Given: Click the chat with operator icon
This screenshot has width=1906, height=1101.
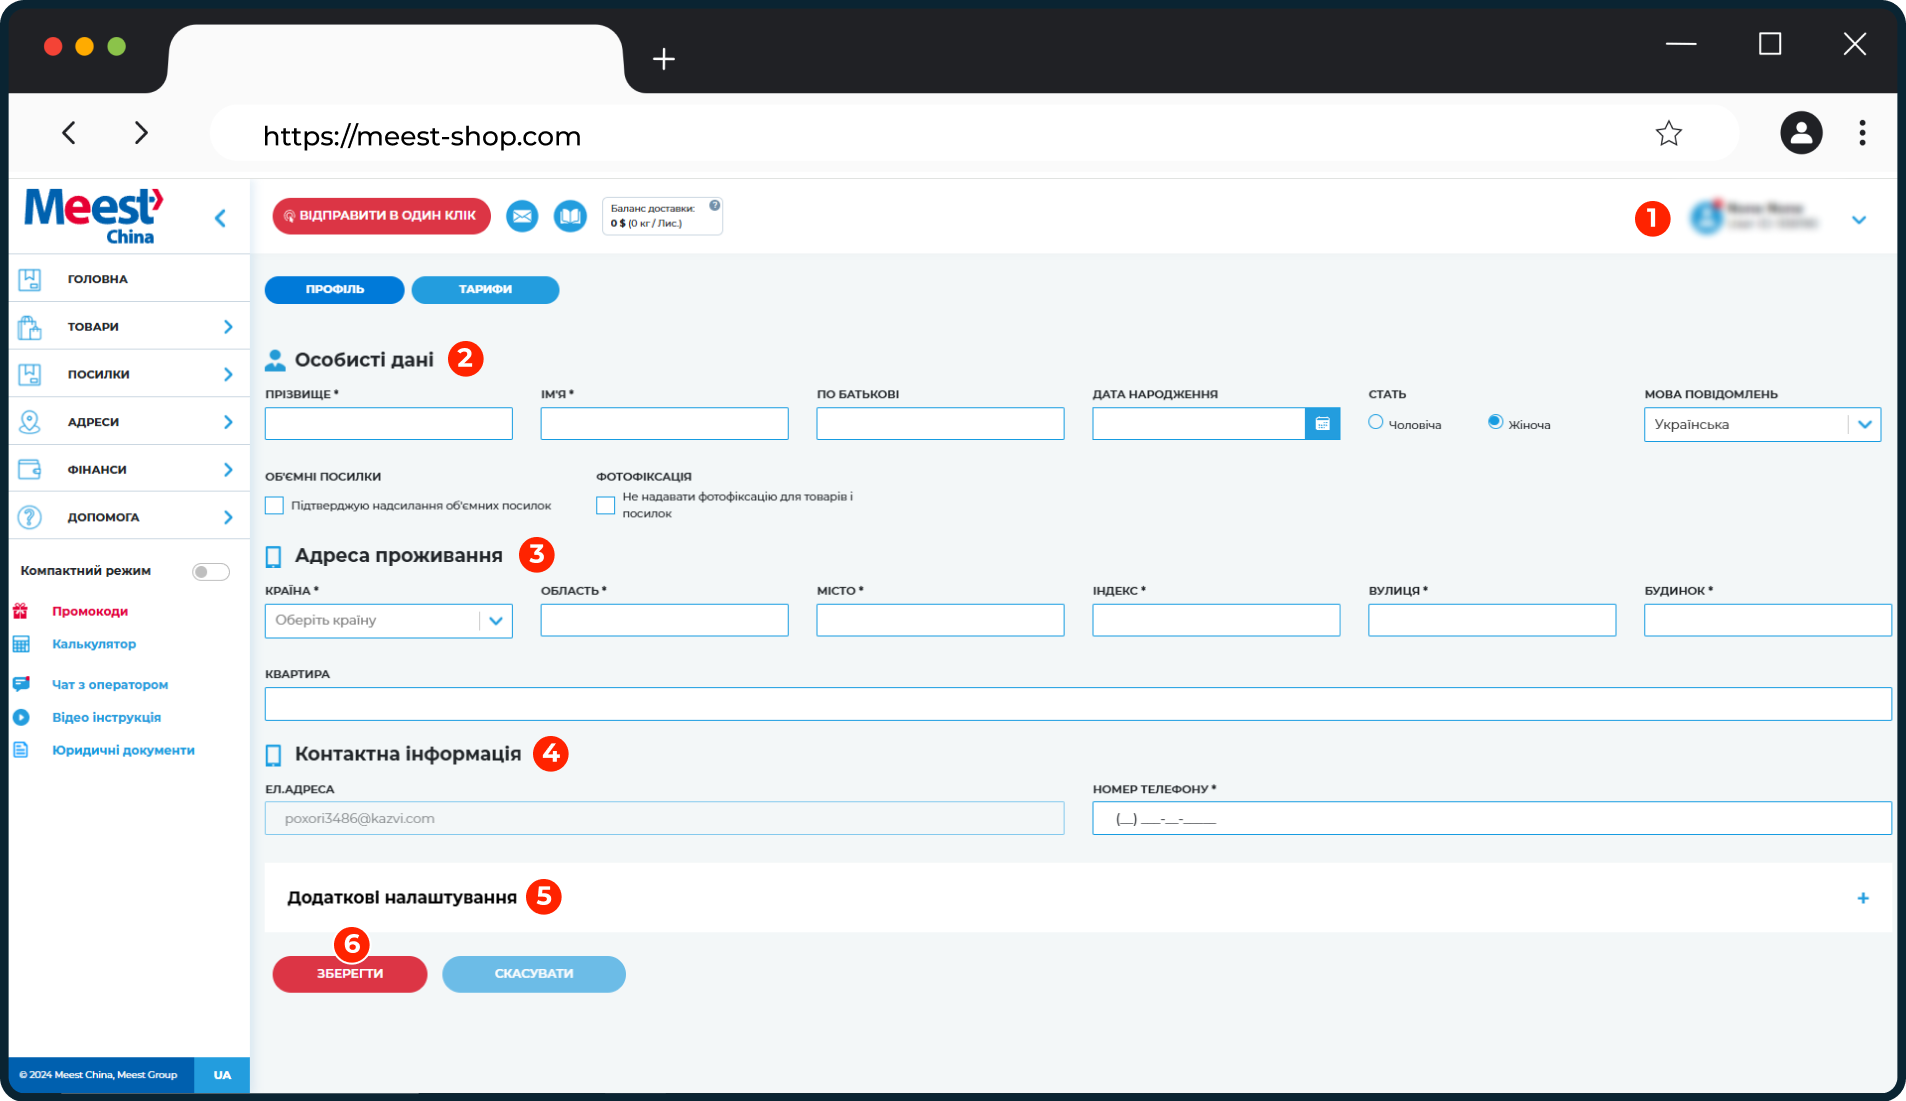Looking at the screenshot, I should click(20, 684).
